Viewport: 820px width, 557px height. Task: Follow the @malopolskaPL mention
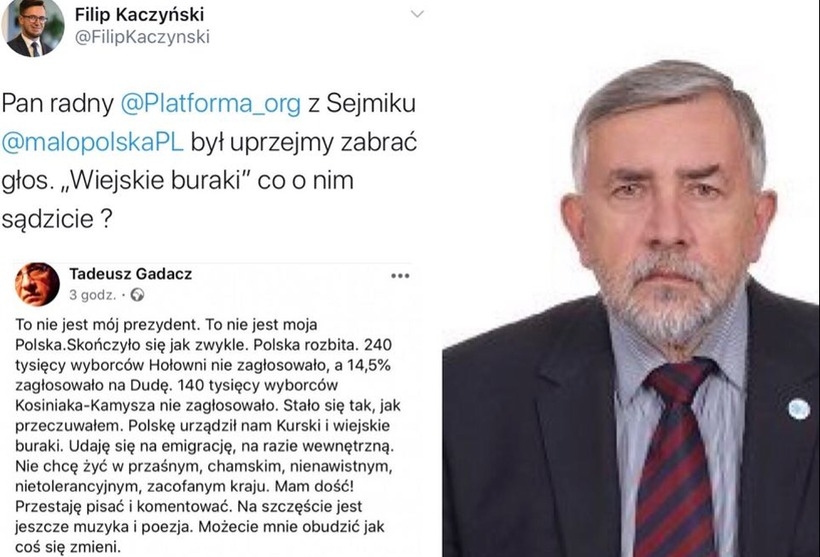pyautogui.click(x=93, y=142)
